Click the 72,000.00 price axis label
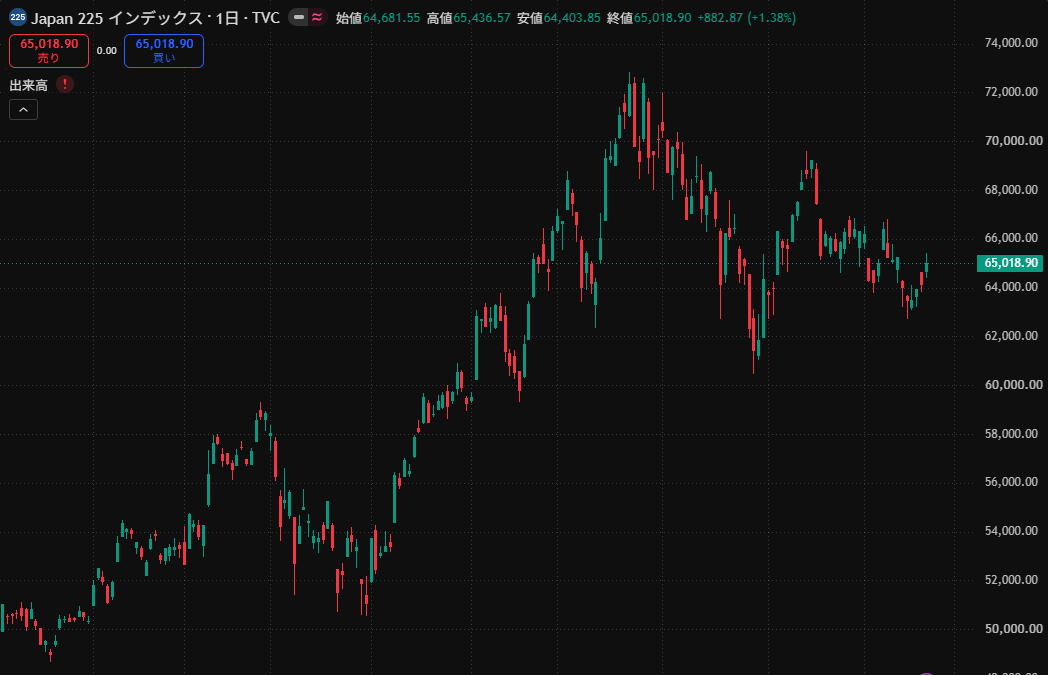 tap(1011, 92)
